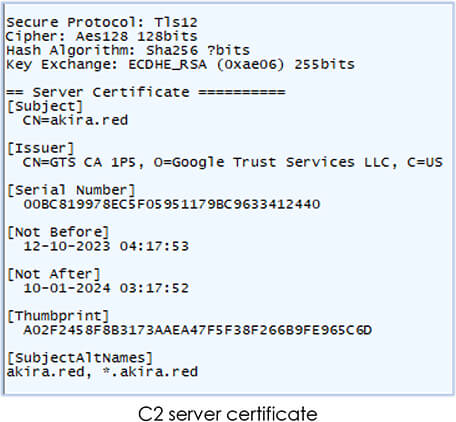
Task: Click the [Subject] label
Action: pos(45,107)
